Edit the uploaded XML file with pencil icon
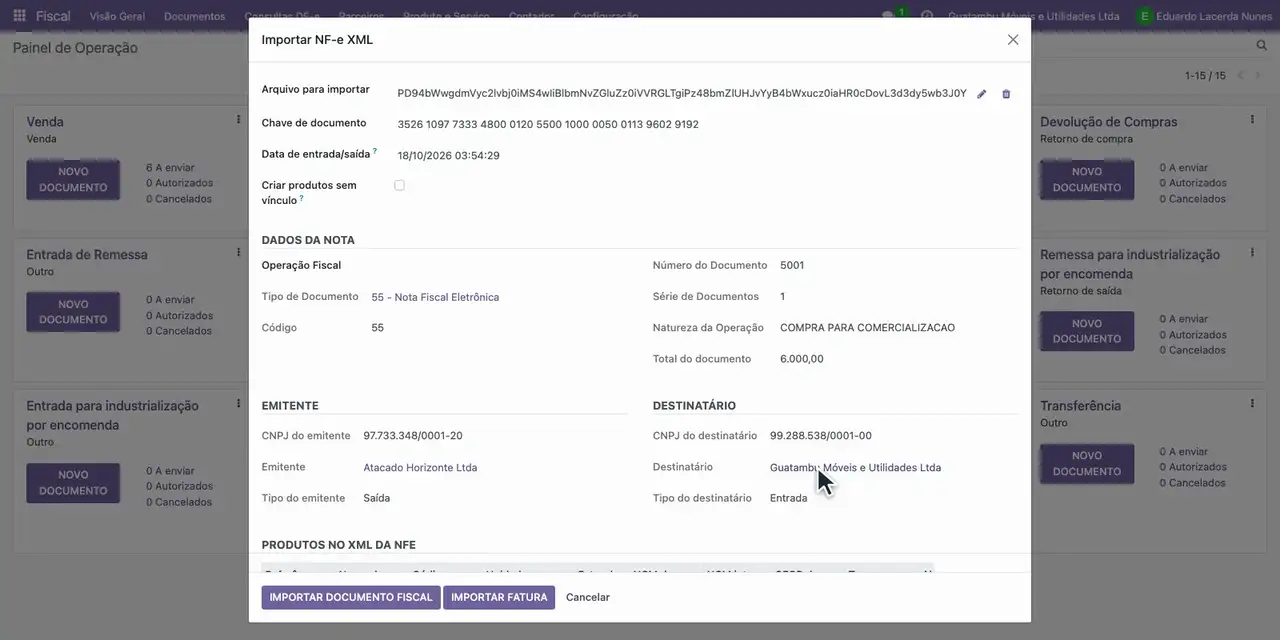This screenshot has width=1280, height=640. point(982,94)
